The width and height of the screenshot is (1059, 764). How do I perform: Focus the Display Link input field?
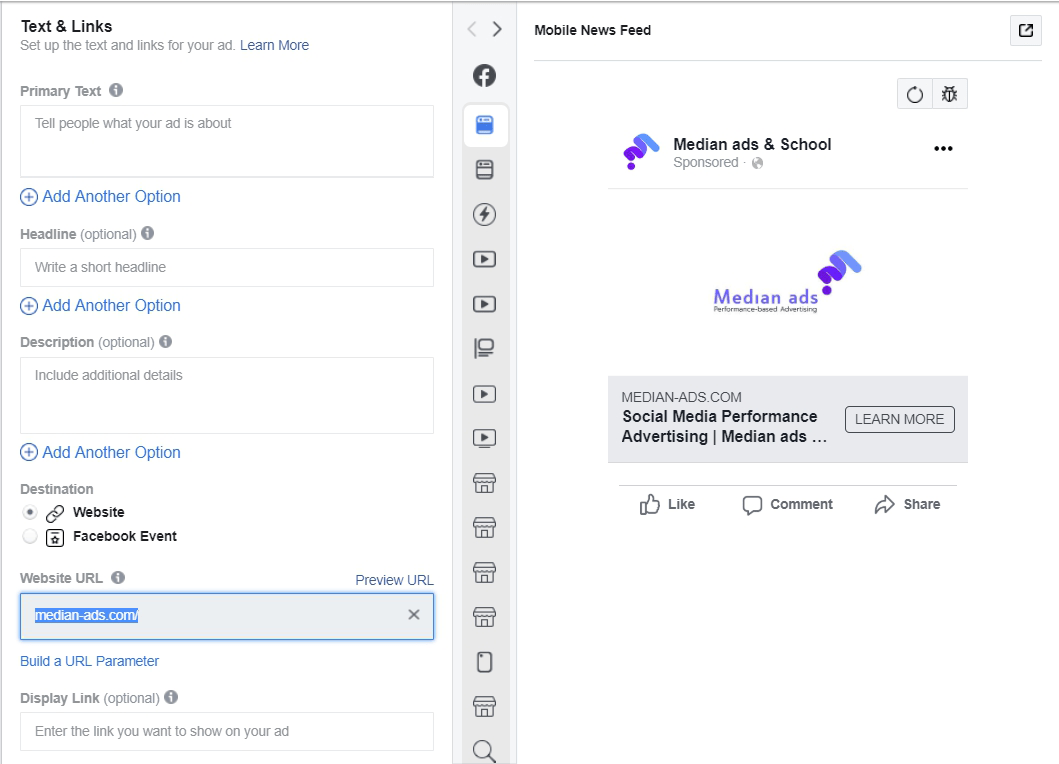click(x=227, y=732)
